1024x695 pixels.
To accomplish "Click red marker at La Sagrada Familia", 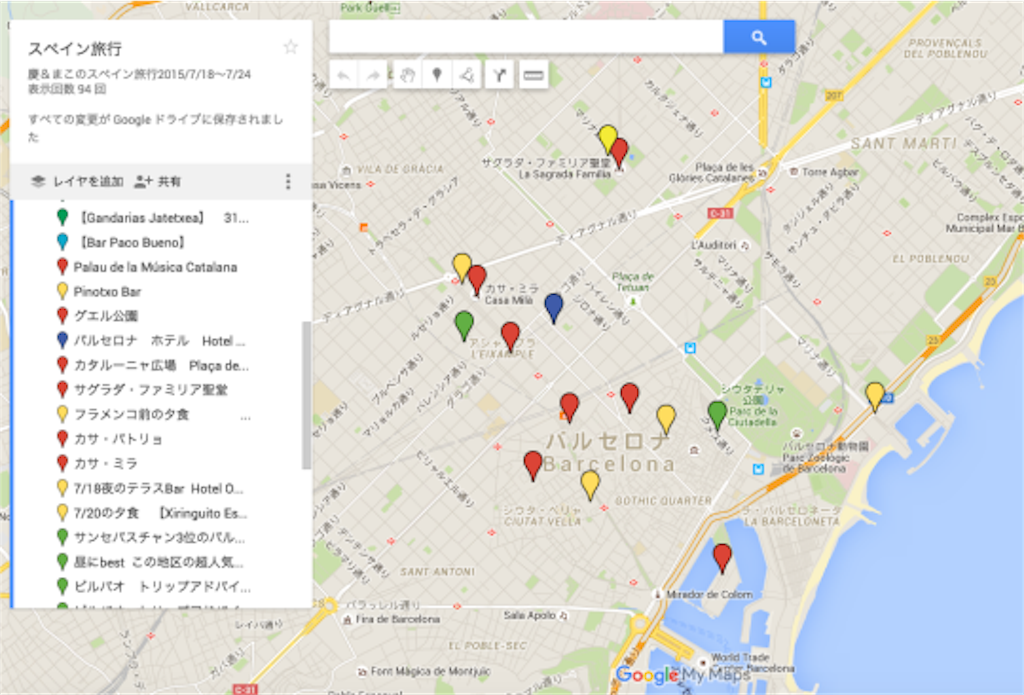I will pyautogui.click(x=620, y=153).
